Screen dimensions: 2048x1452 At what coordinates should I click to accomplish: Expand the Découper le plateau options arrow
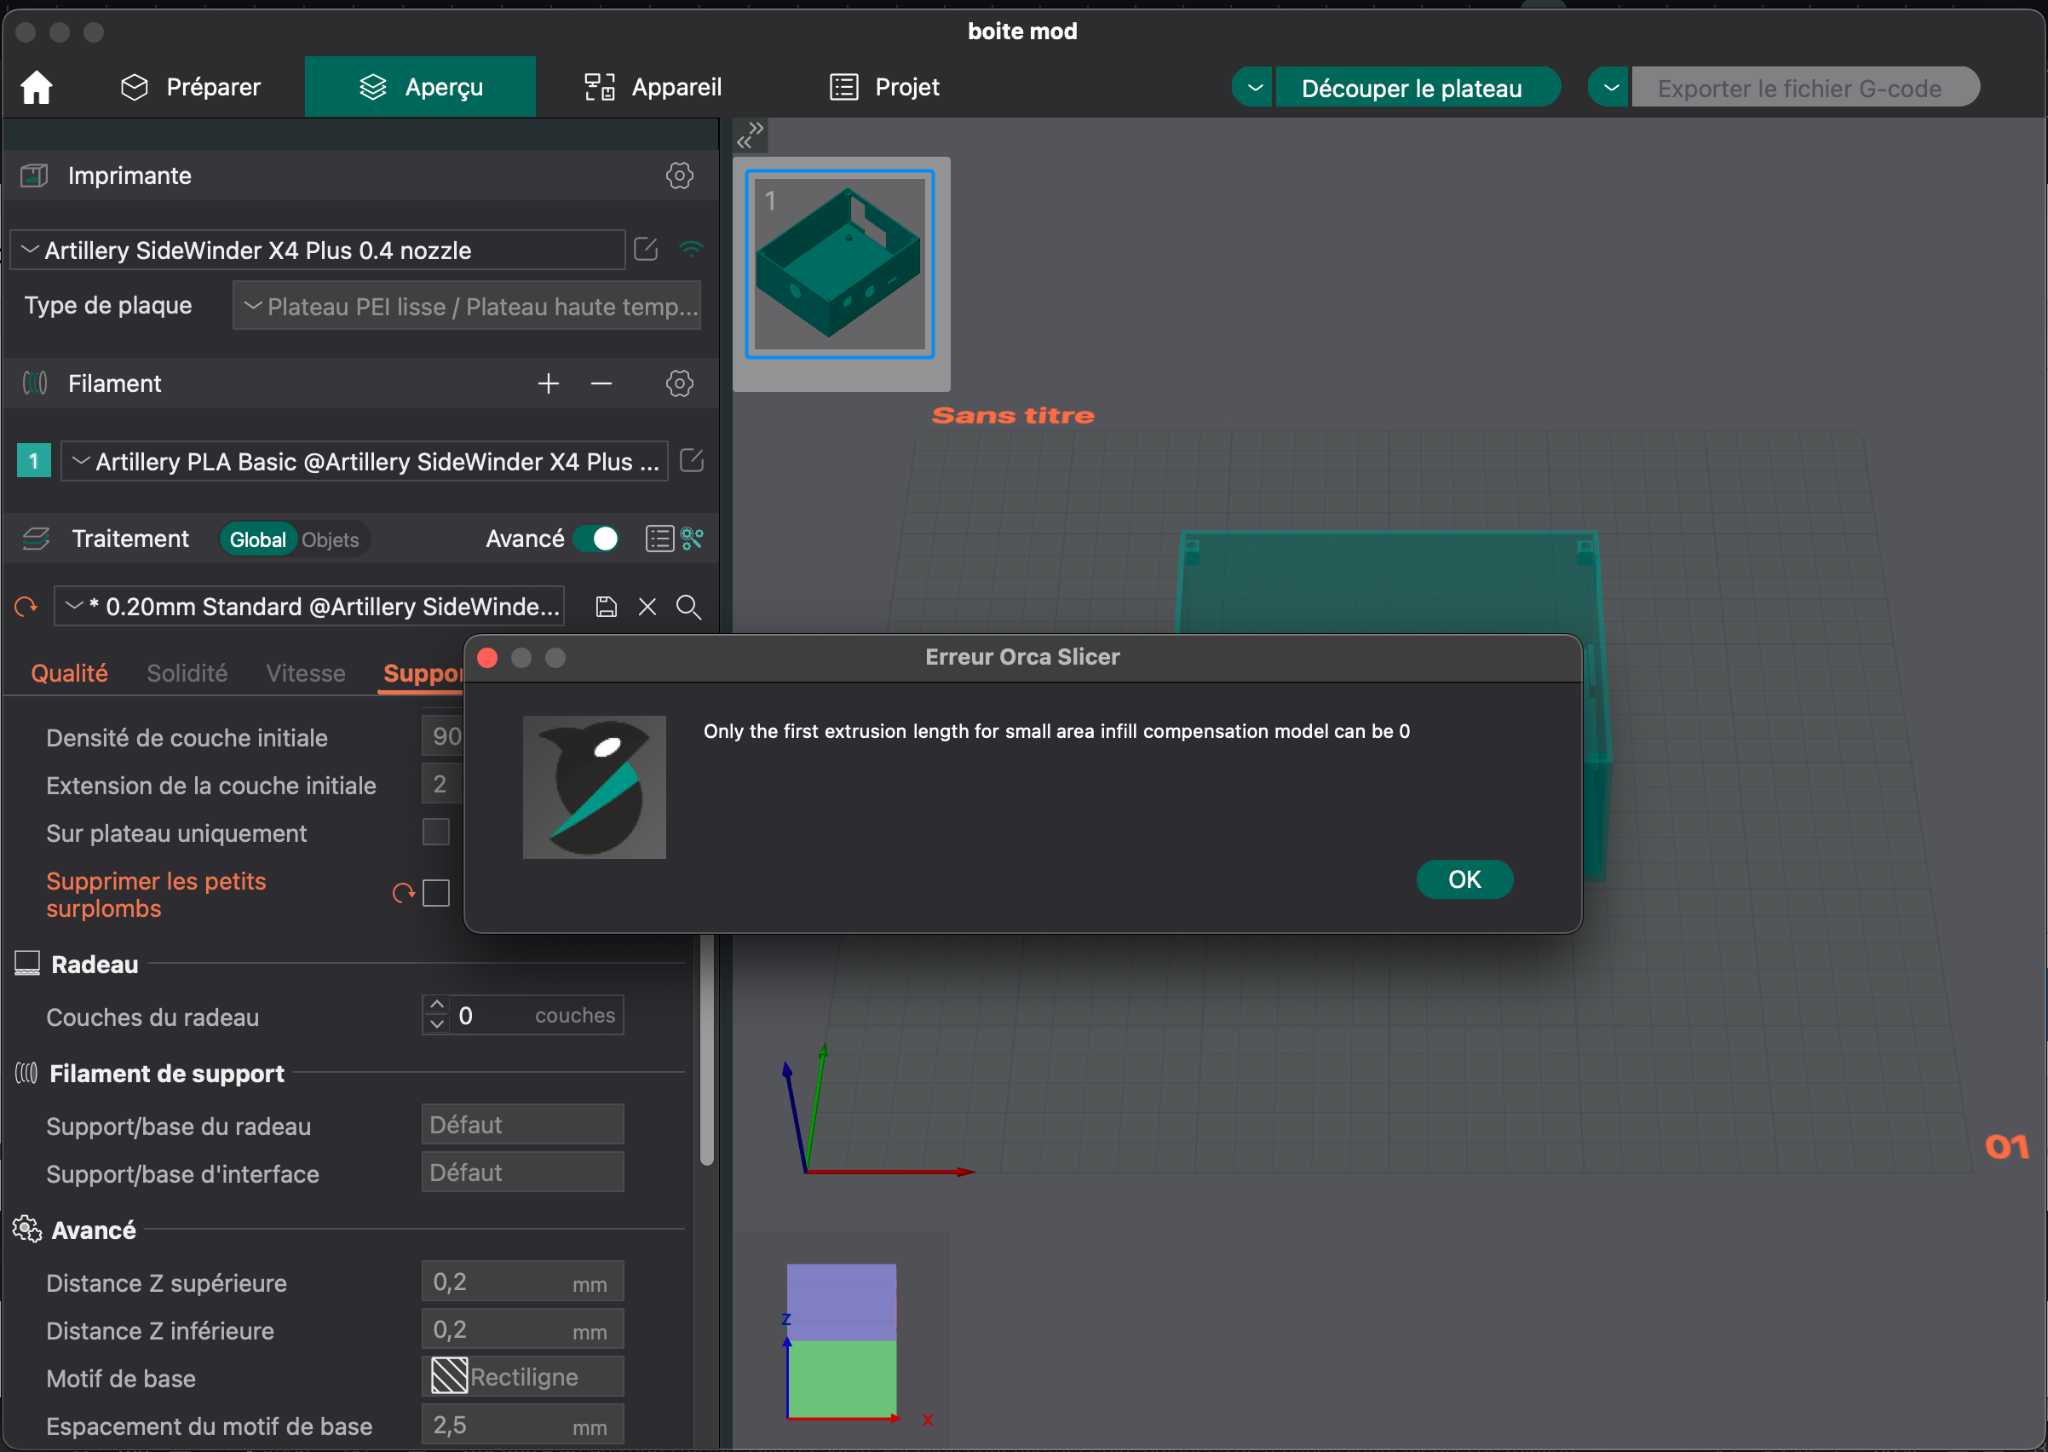click(1254, 88)
